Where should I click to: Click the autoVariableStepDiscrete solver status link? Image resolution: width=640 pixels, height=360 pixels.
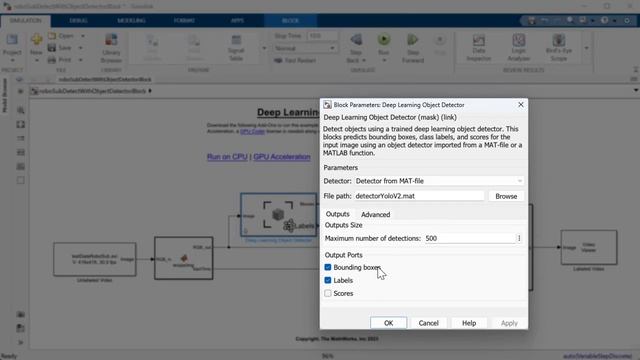[598, 356]
